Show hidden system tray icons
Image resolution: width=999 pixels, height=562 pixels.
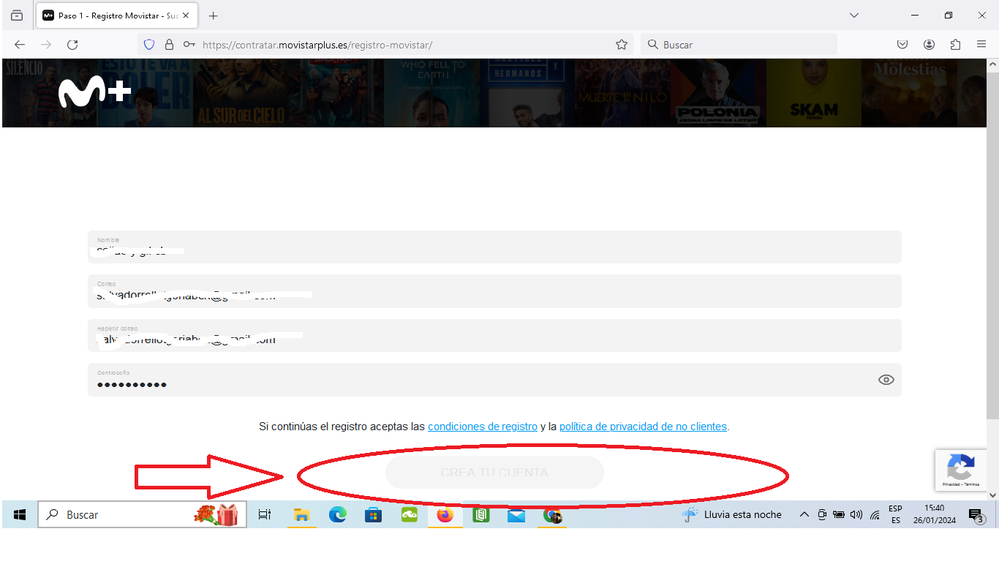coord(804,515)
